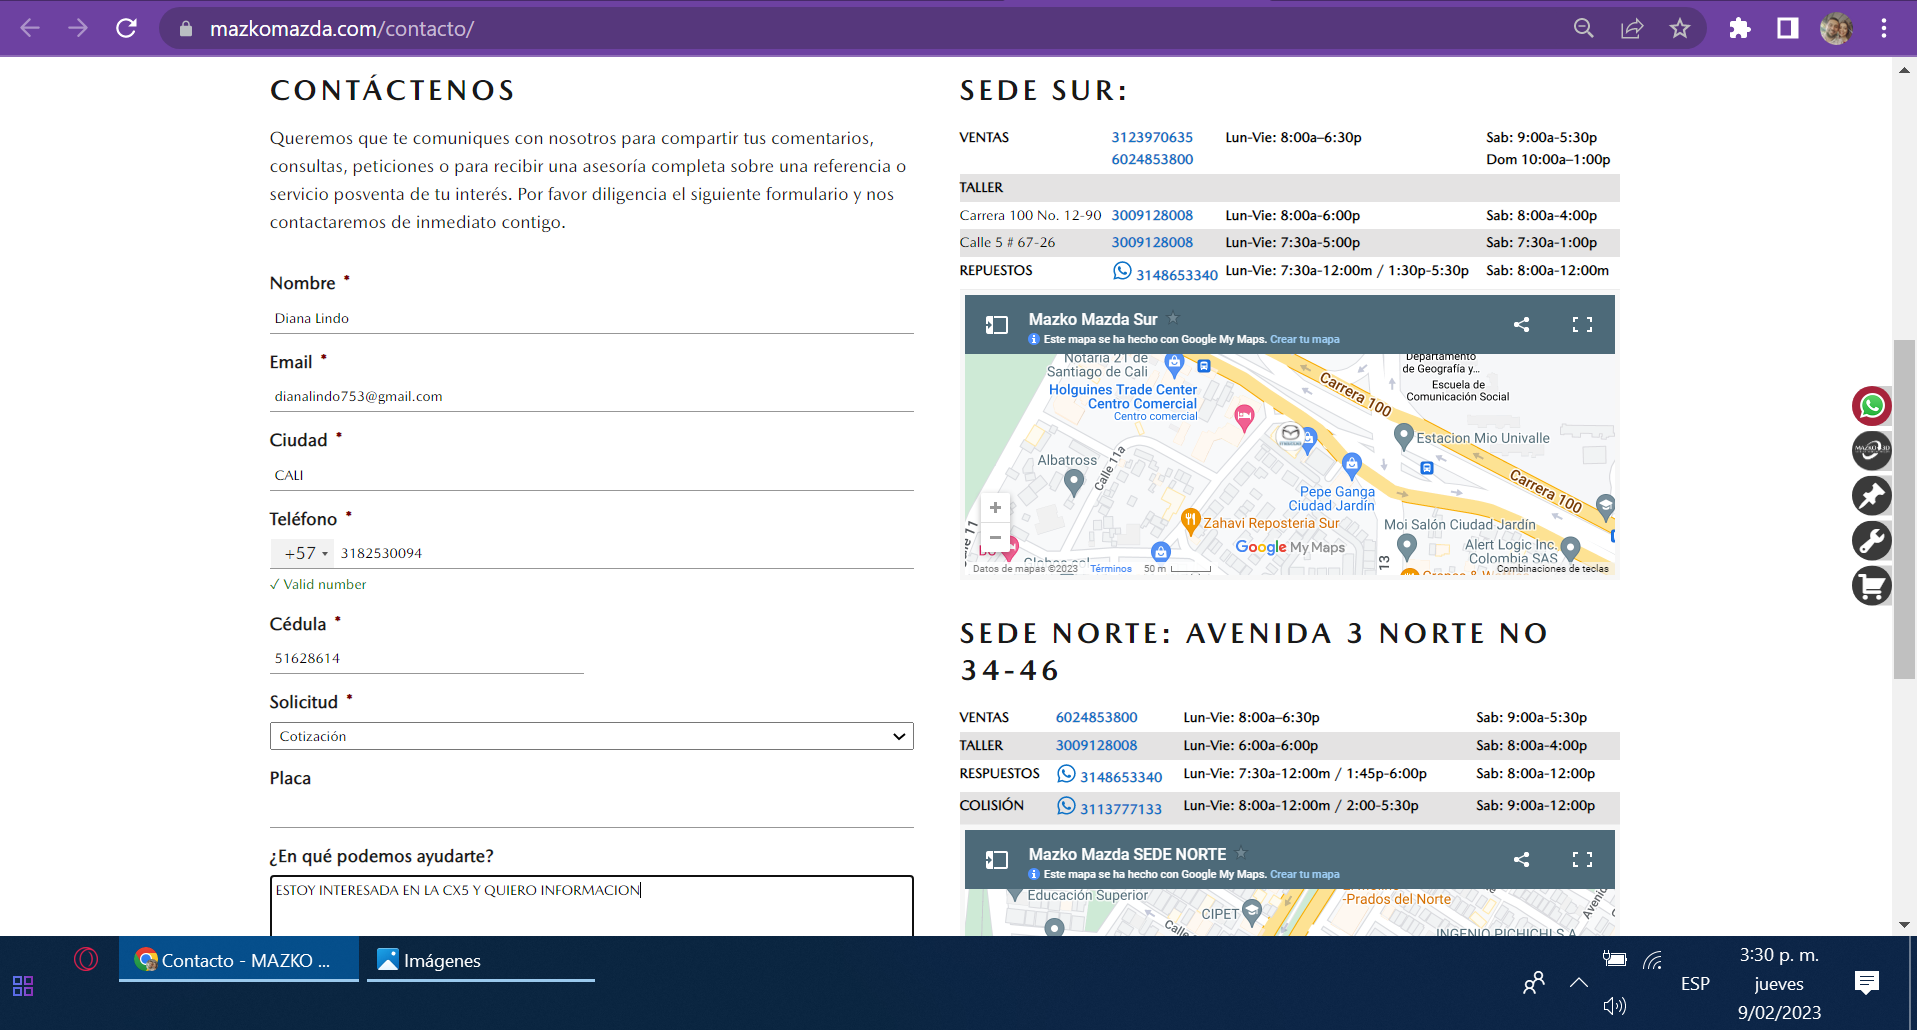Viewport: 1917px width, 1030px height.
Task: Click Sede Norte taller number 3009128008
Action: point(1096,745)
